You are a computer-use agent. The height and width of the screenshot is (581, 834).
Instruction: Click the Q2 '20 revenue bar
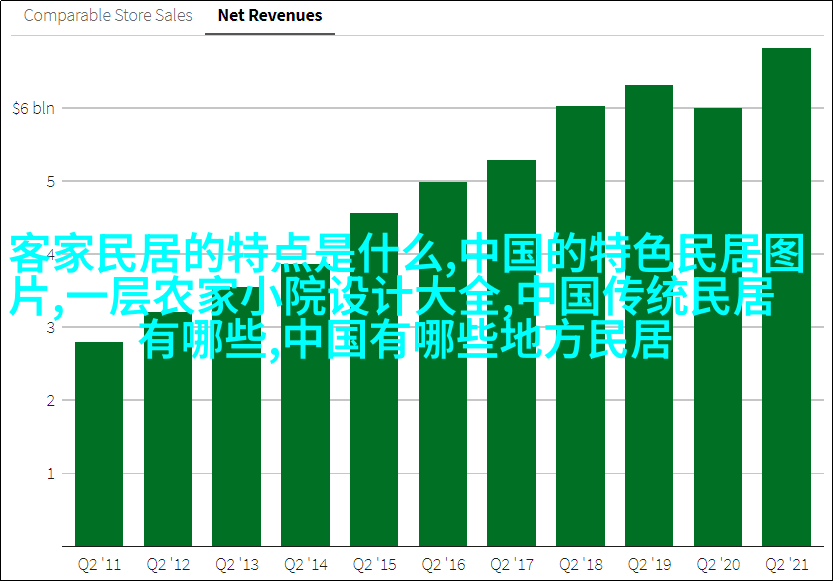coord(718,327)
